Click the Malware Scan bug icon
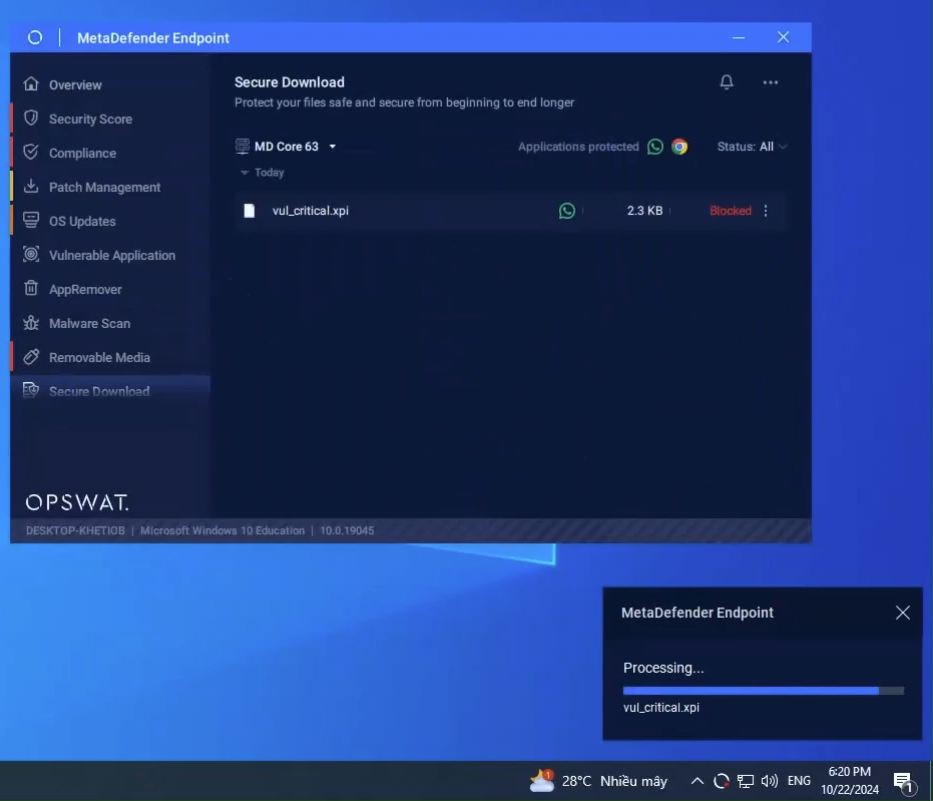Viewport: 933px width, 801px height. point(31,323)
